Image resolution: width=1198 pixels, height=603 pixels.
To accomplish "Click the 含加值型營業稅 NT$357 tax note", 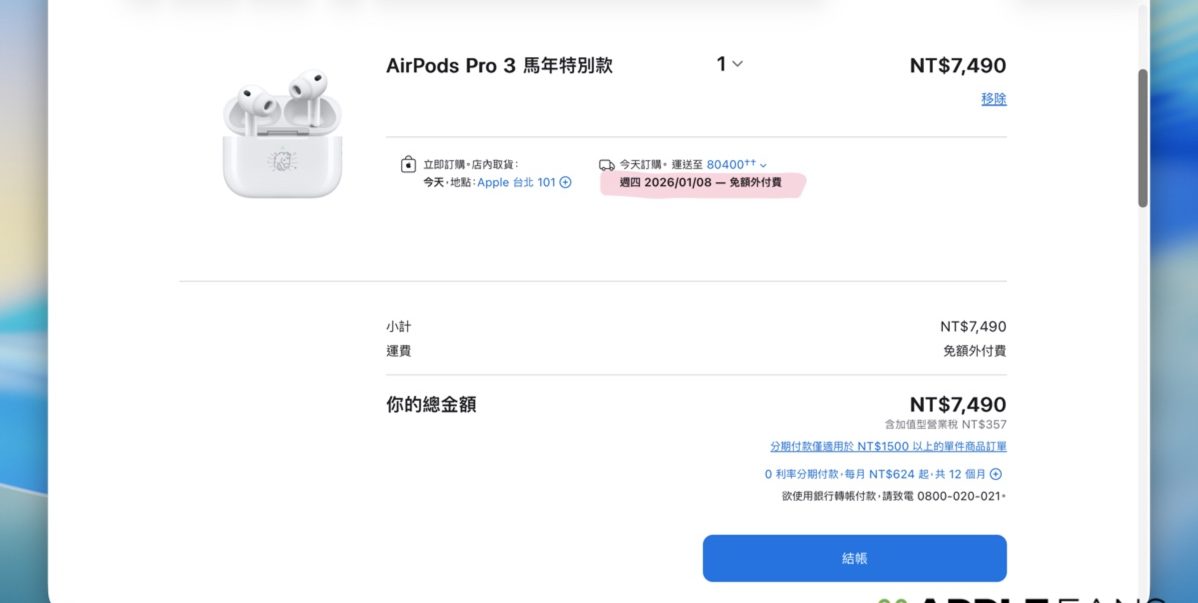I will (x=945, y=425).
